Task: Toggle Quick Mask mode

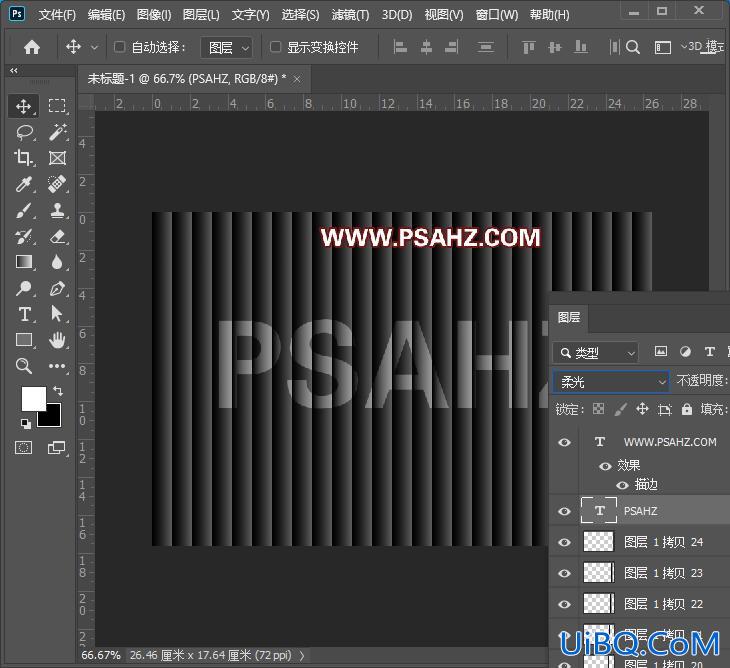Action: [23, 448]
